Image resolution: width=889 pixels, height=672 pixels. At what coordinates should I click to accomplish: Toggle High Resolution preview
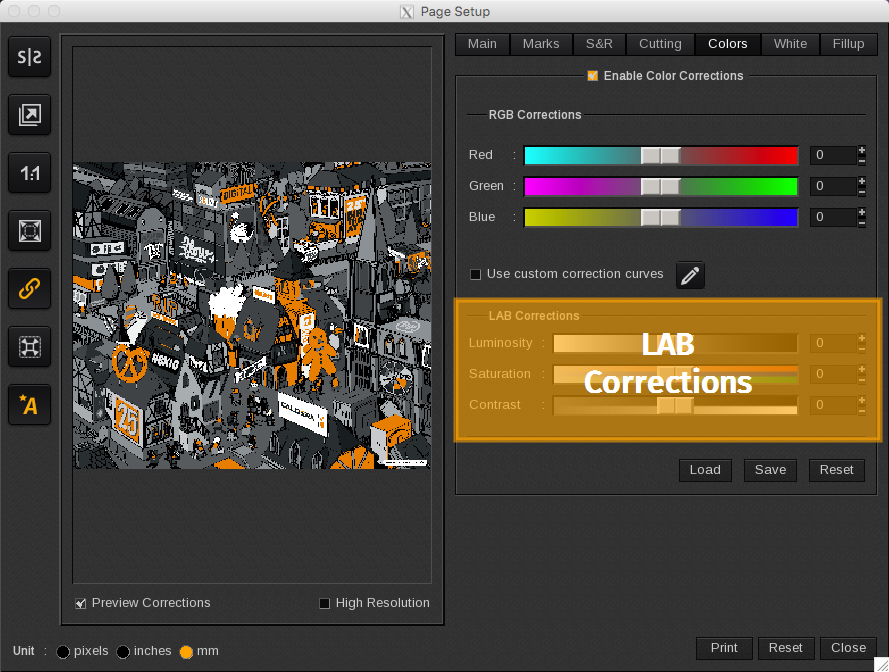(324, 603)
